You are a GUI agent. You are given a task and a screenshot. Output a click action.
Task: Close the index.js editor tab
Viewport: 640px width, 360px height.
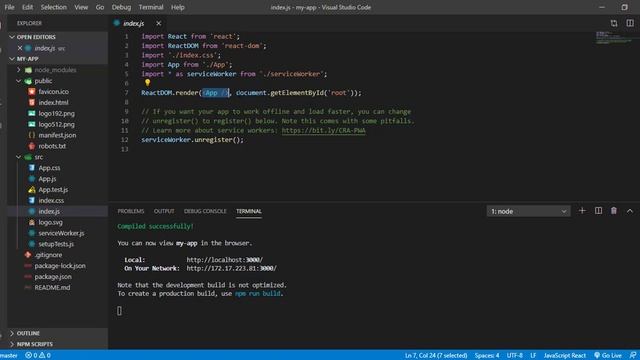(x=158, y=23)
